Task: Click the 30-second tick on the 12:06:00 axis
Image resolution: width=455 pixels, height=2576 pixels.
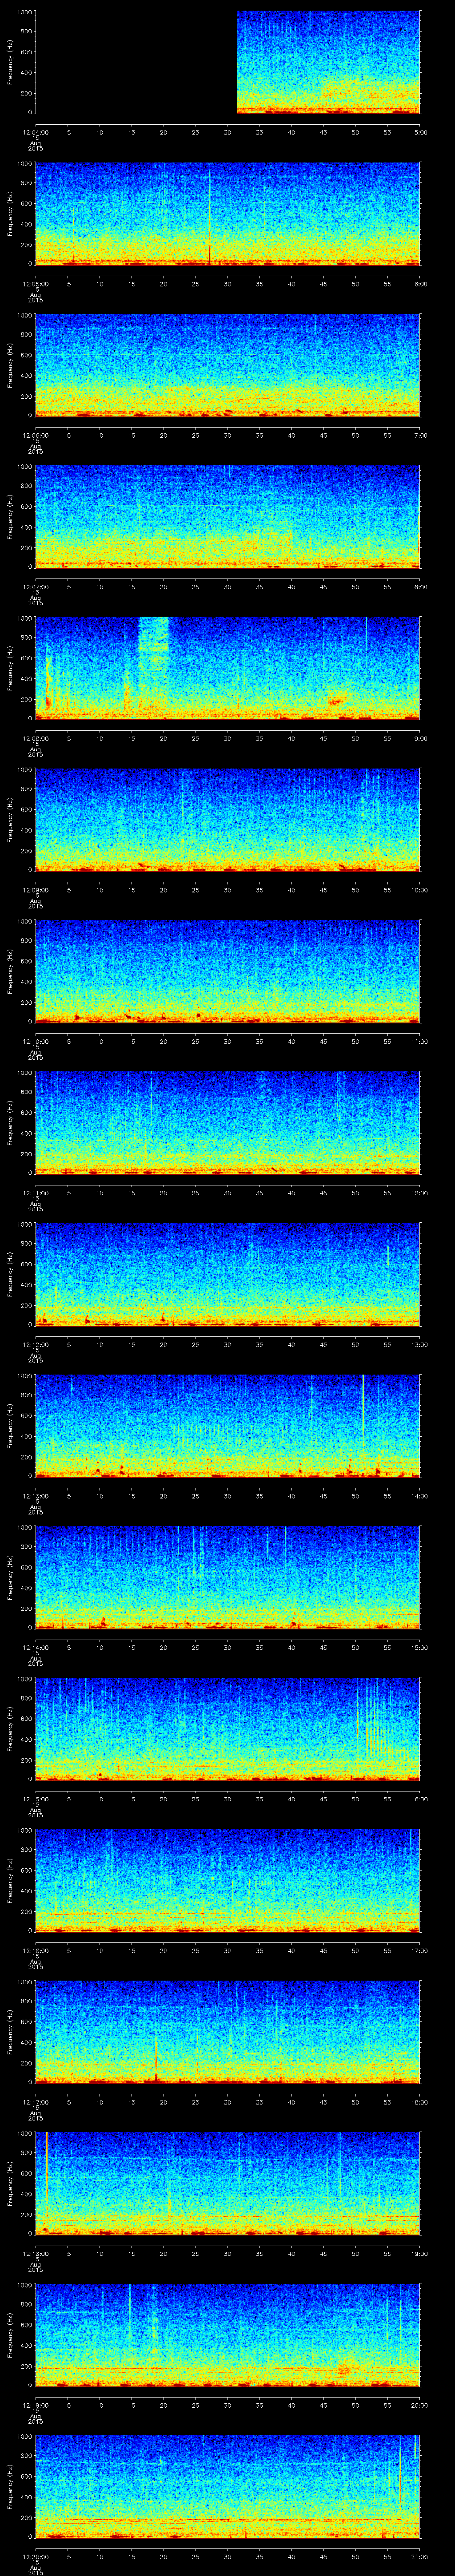Action: [x=227, y=435]
